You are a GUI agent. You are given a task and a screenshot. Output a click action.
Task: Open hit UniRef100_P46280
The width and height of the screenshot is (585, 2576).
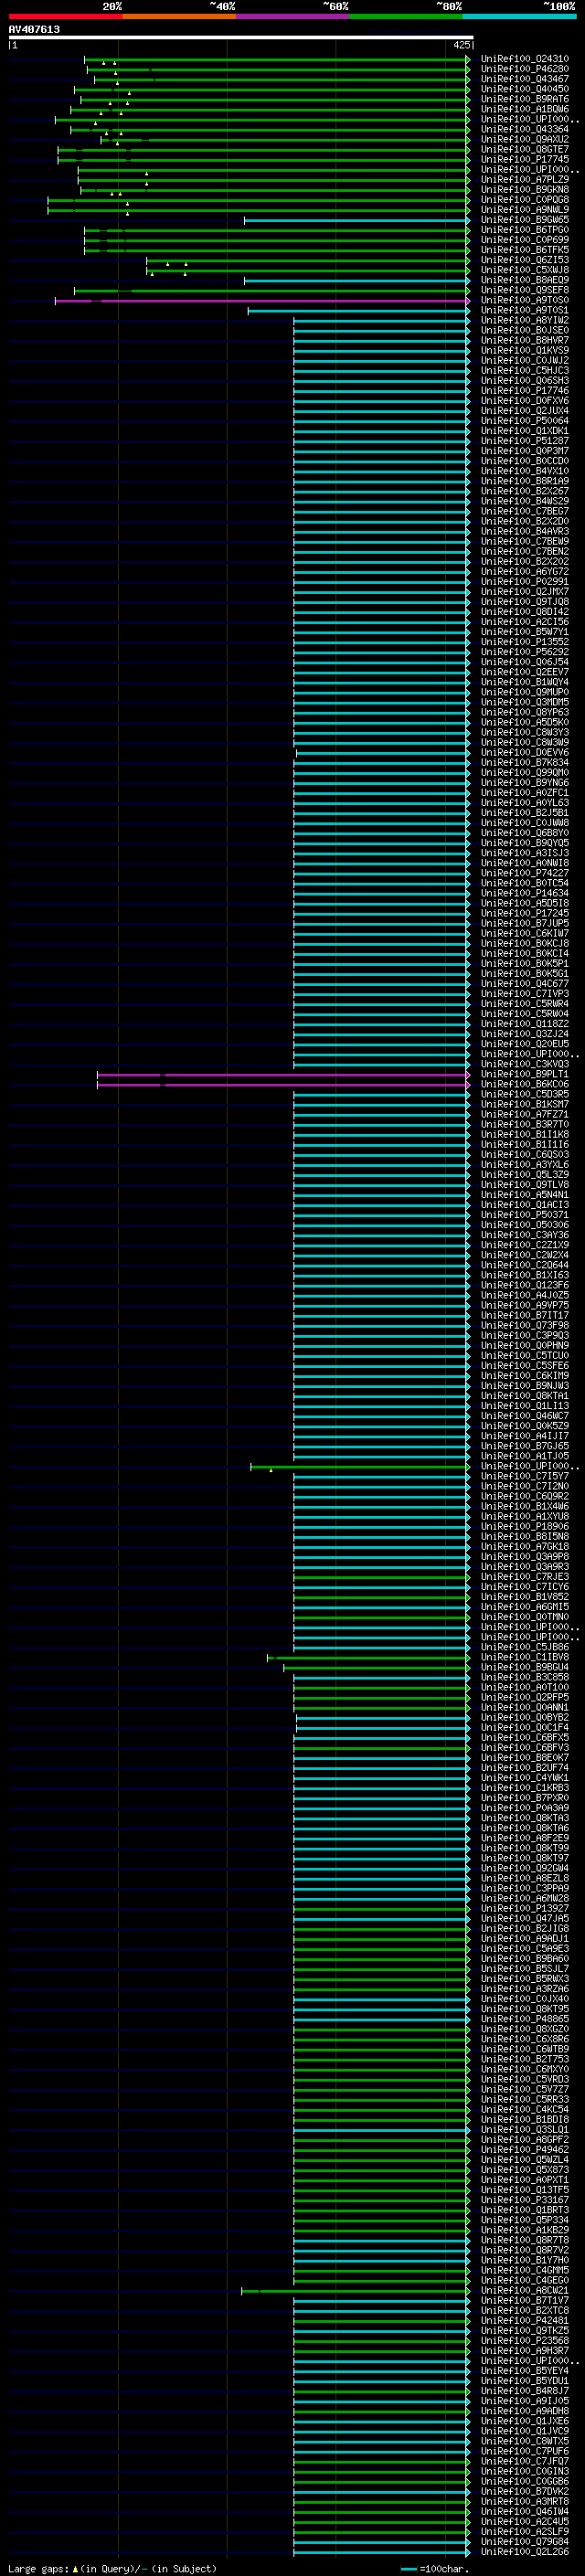(524, 69)
